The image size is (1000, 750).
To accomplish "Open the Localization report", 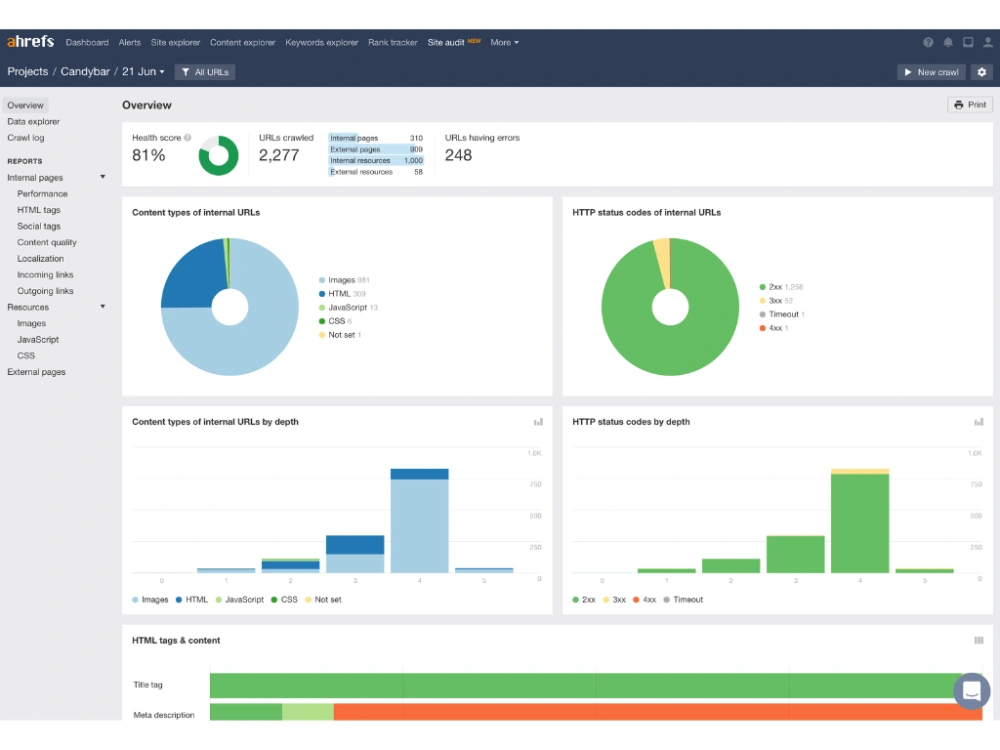I will [x=40, y=258].
